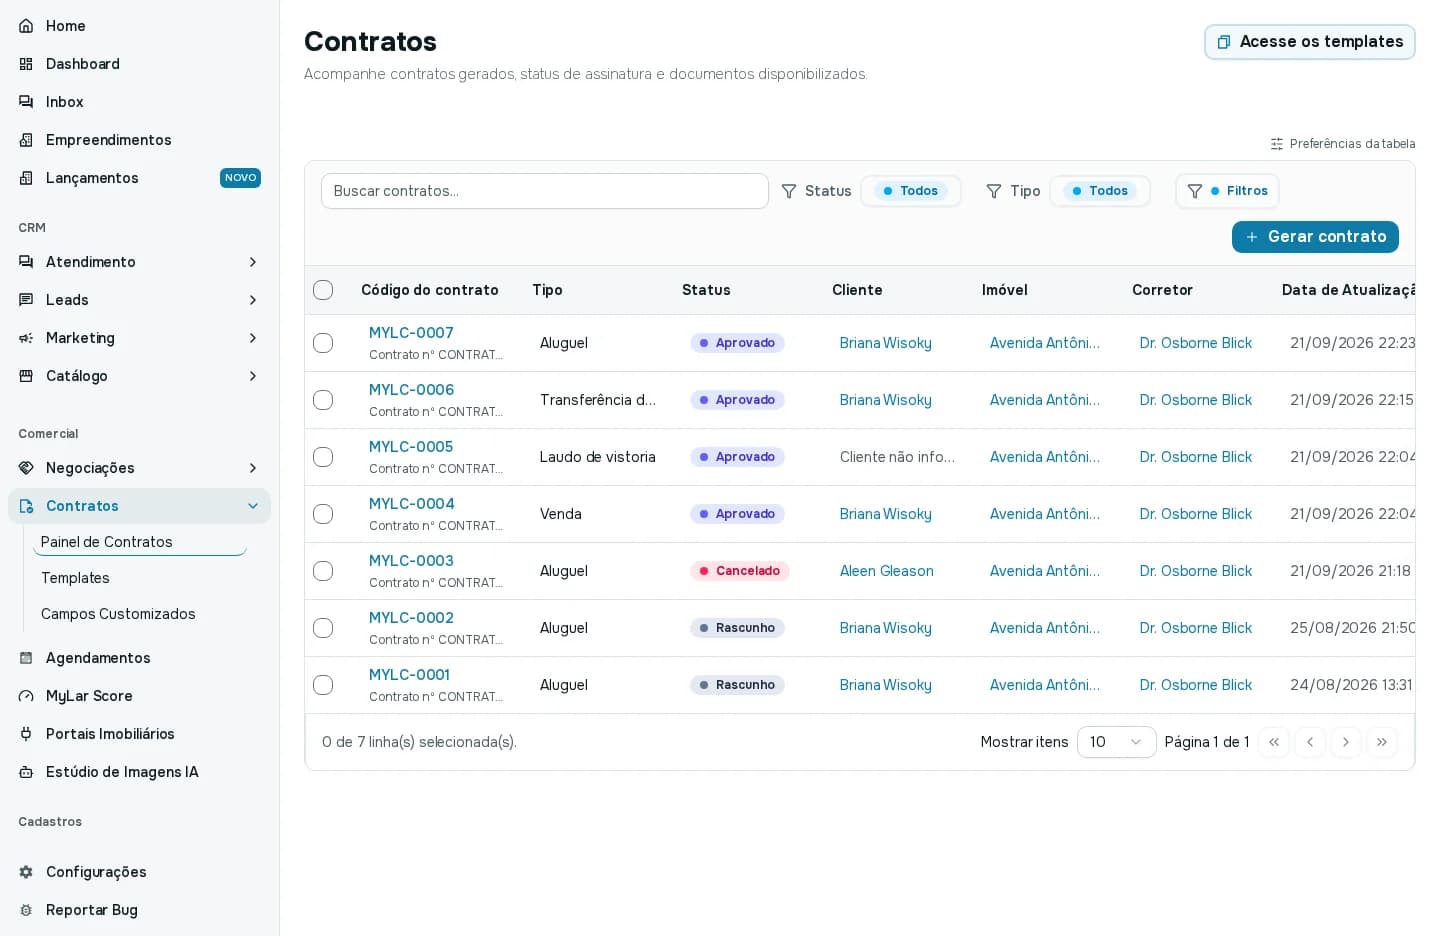Select the Empreendimentos building icon
The height and width of the screenshot is (936, 1440).
26,140
